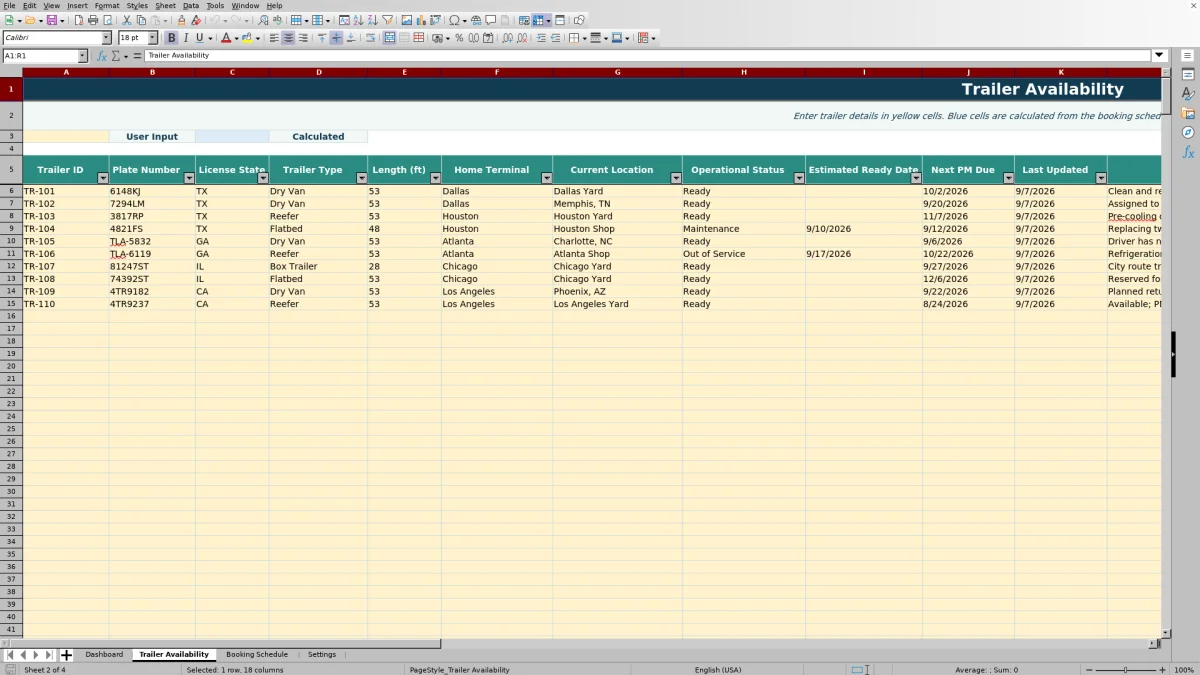Click the Copy icon
1200x675 pixels.
141,20
